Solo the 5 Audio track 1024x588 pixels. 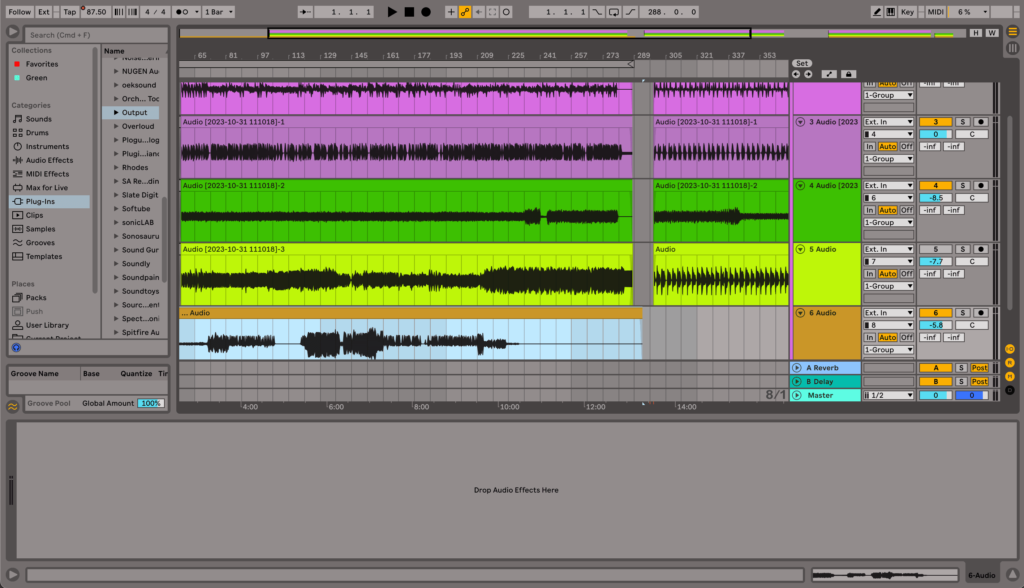pos(963,249)
